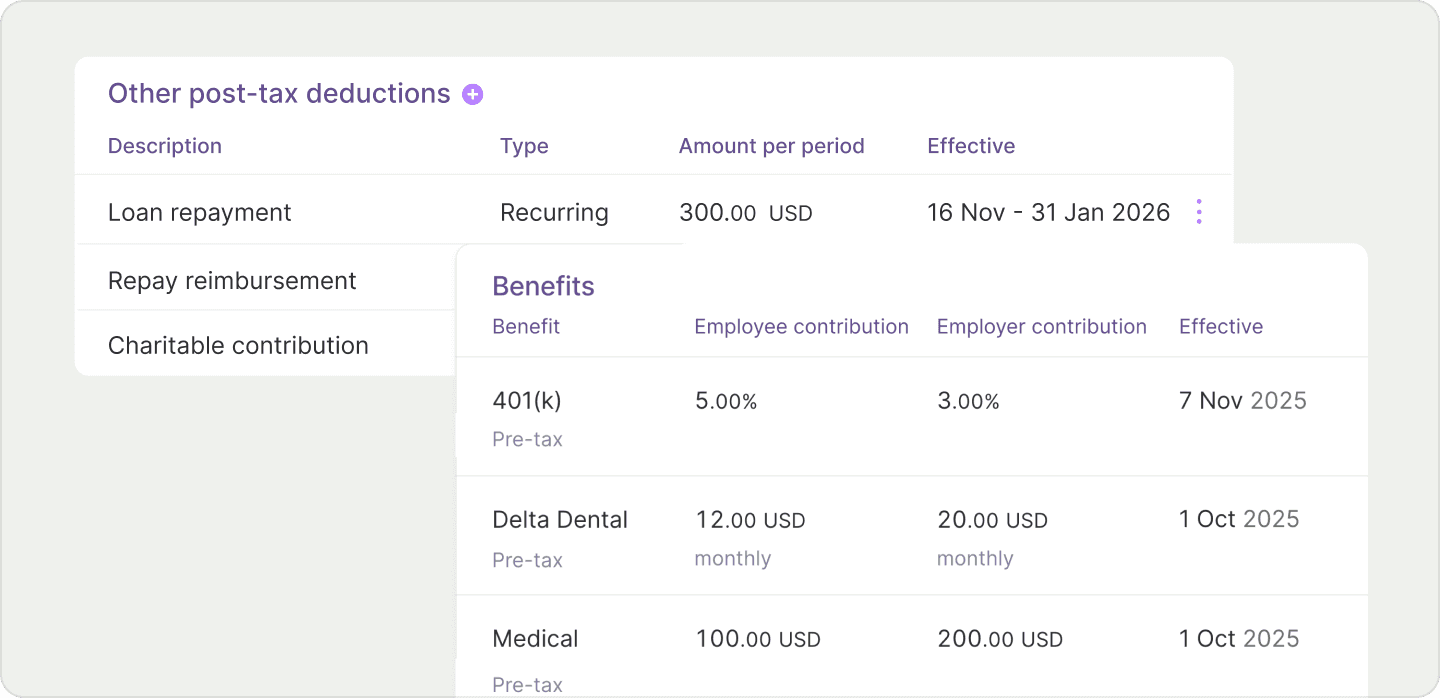Image resolution: width=1440 pixels, height=698 pixels.
Task: Click the Employer contribution column header
Action: point(1042,326)
